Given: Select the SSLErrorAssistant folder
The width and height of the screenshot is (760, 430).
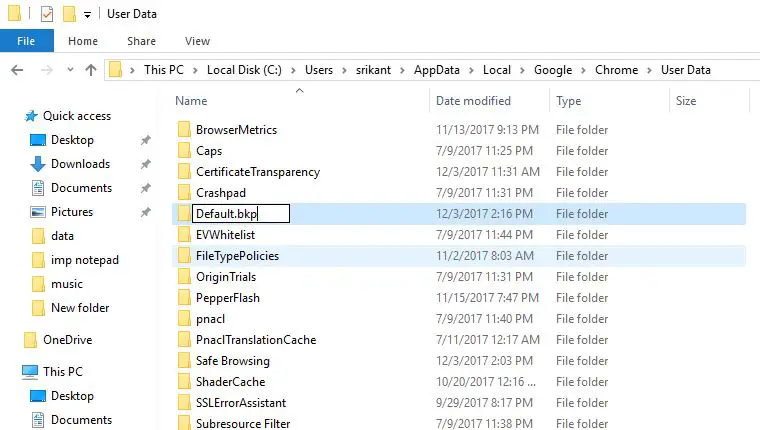Looking at the screenshot, I should click(x=241, y=403).
